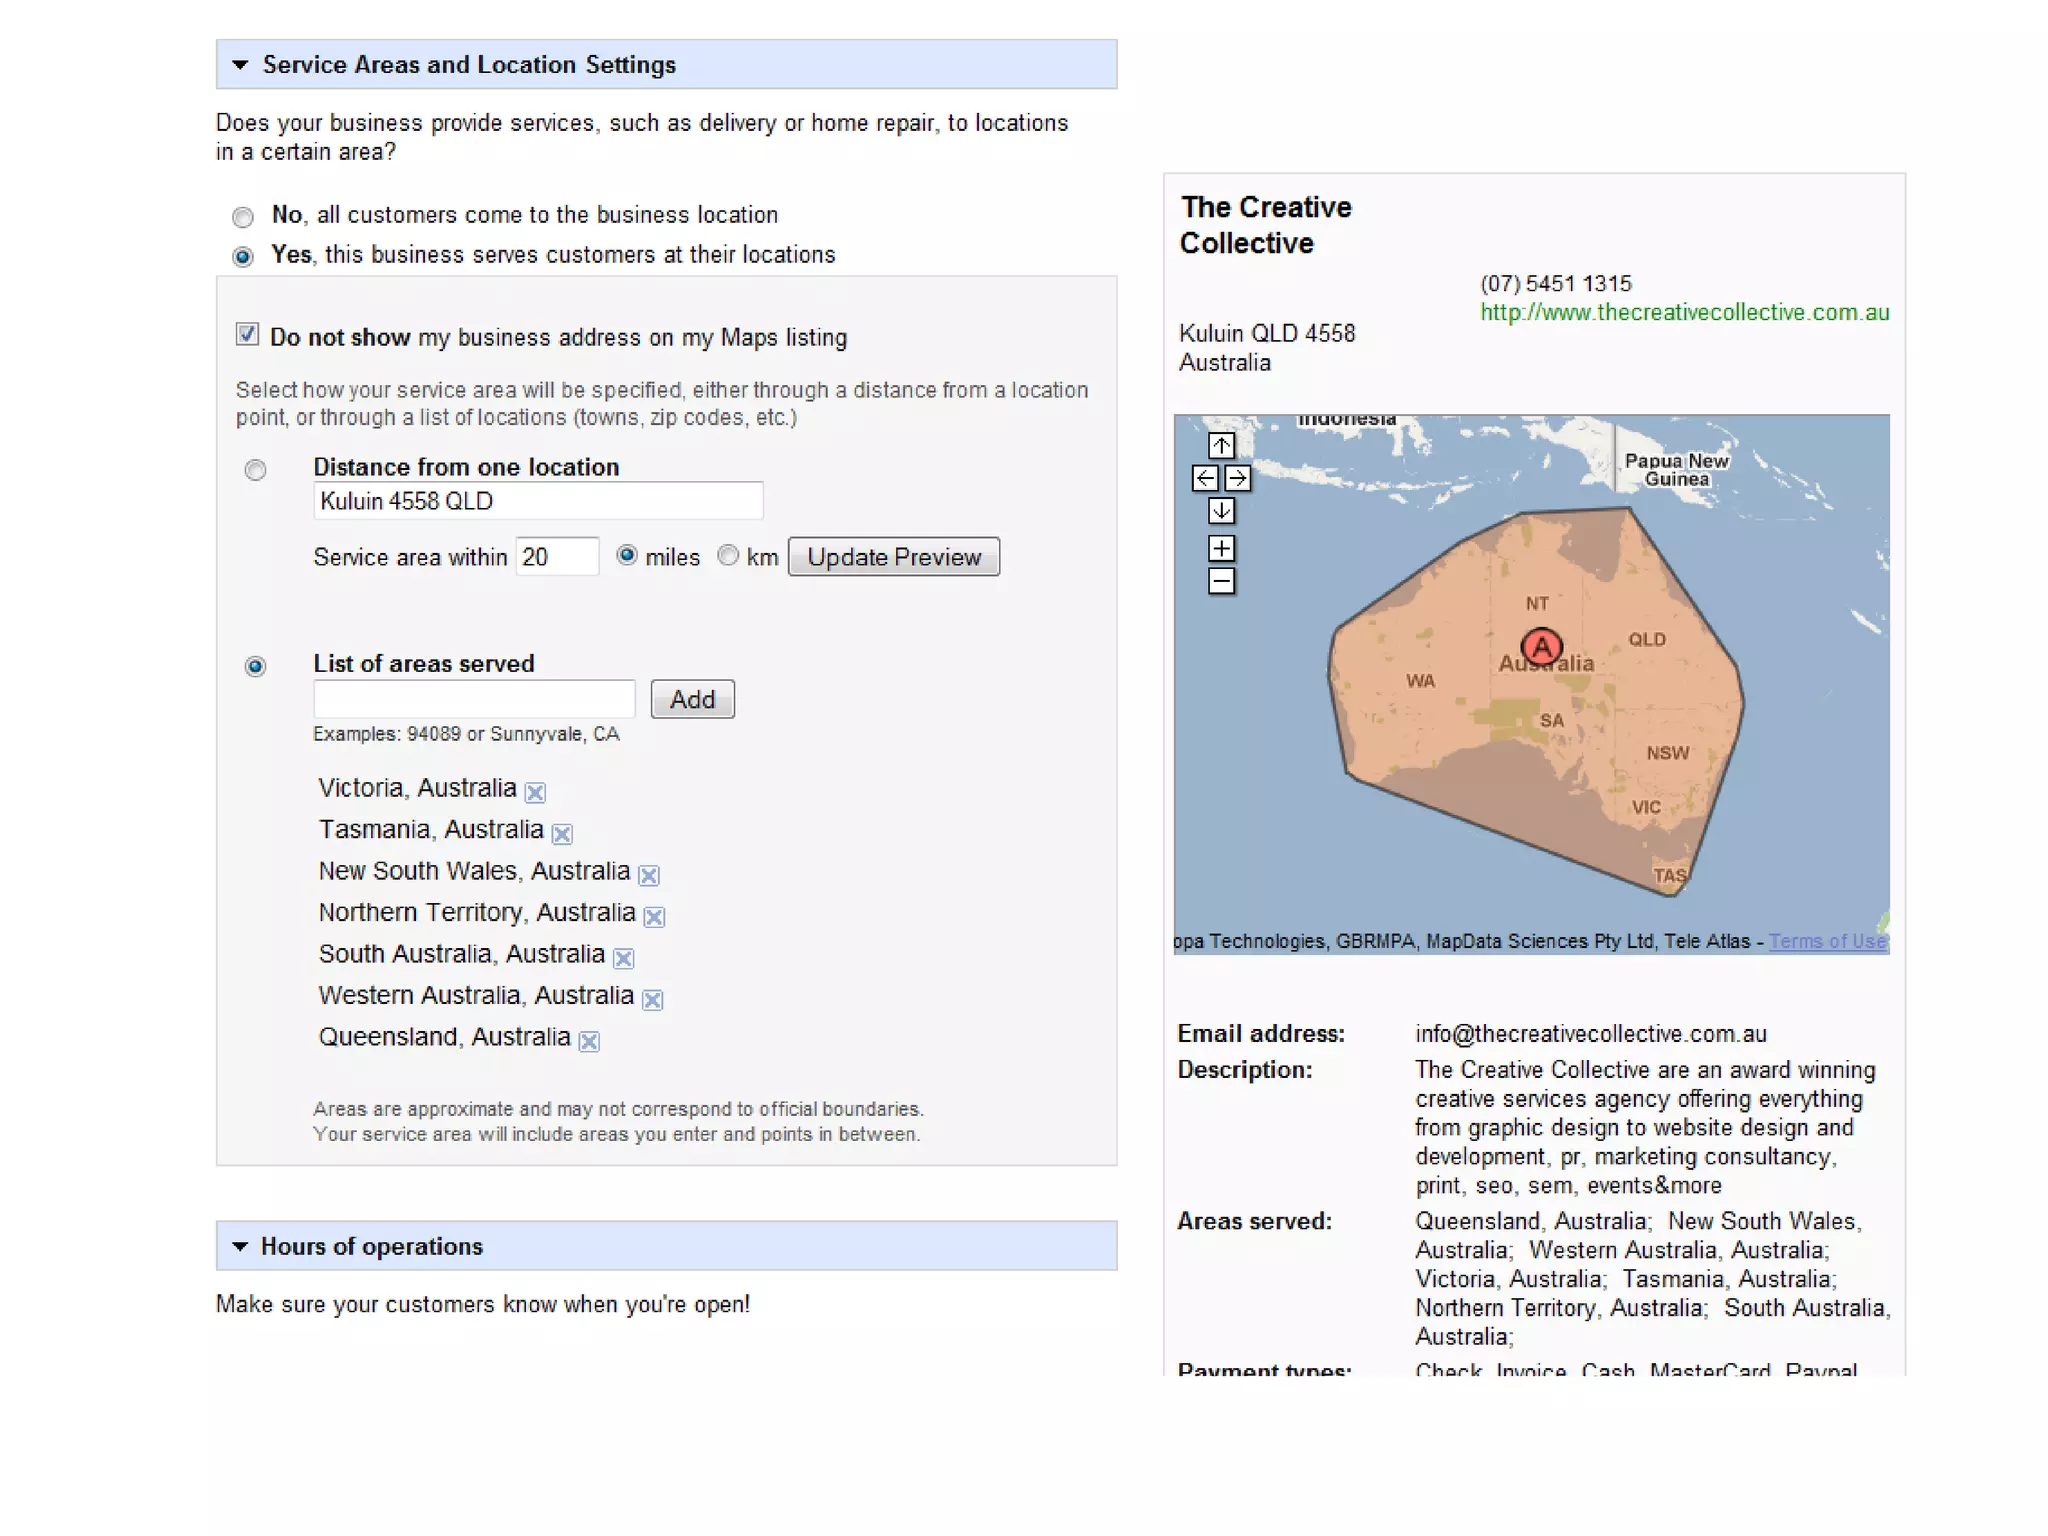Viewport: 2048px width, 1536px height.
Task: Zoom out the map with minus icon
Action: (x=1221, y=581)
